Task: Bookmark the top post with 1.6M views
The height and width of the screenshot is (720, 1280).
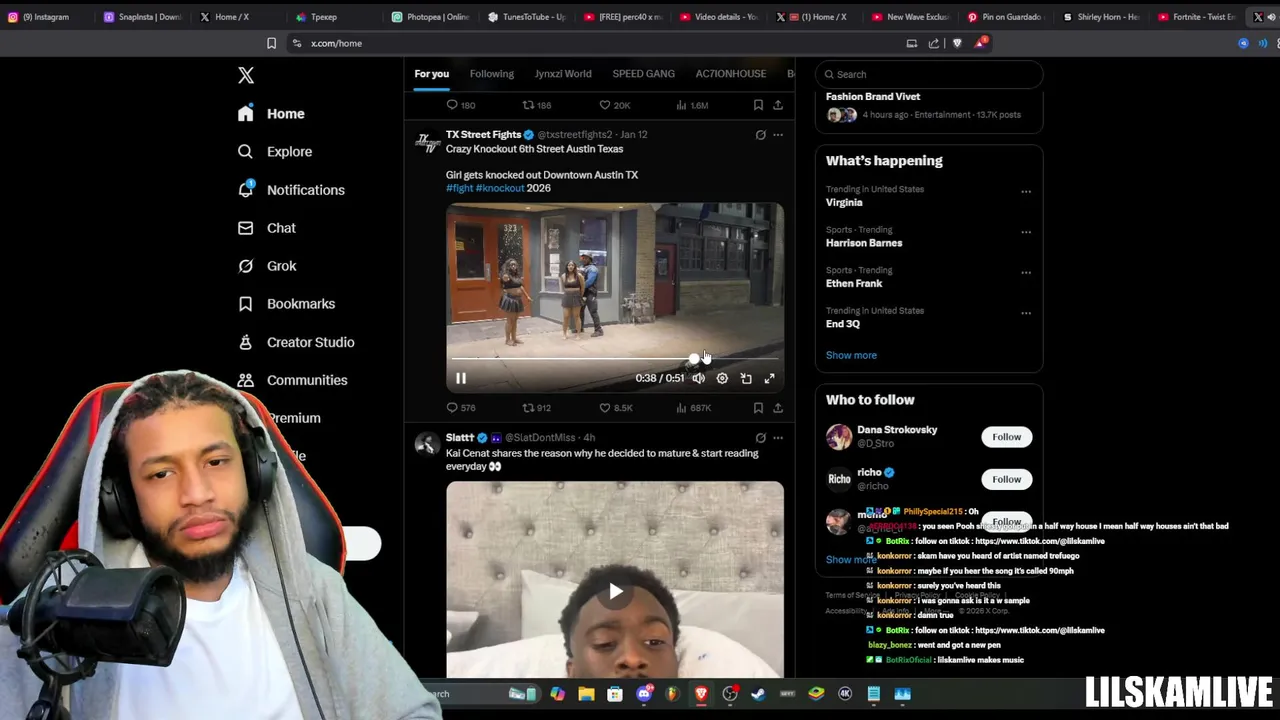Action: tap(758, 105)
